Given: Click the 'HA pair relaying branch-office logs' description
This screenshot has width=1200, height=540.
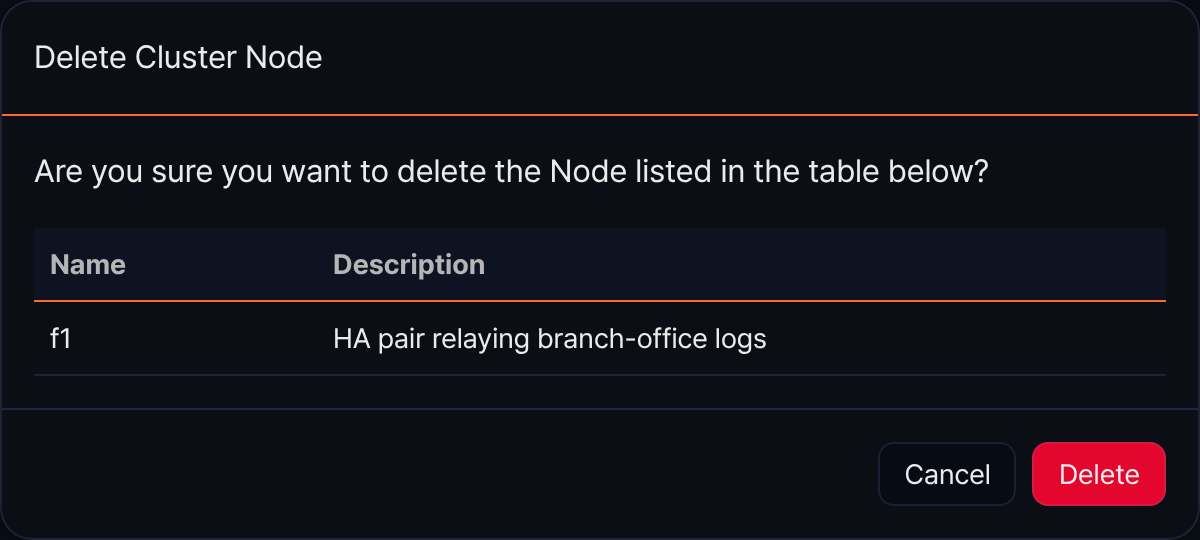Looking at the screenshot, I should [549, 339].
